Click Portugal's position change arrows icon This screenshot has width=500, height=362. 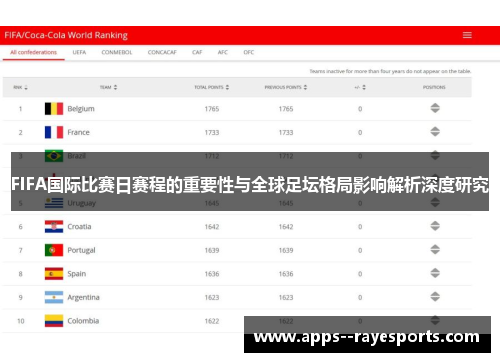[x=435, y=250]
